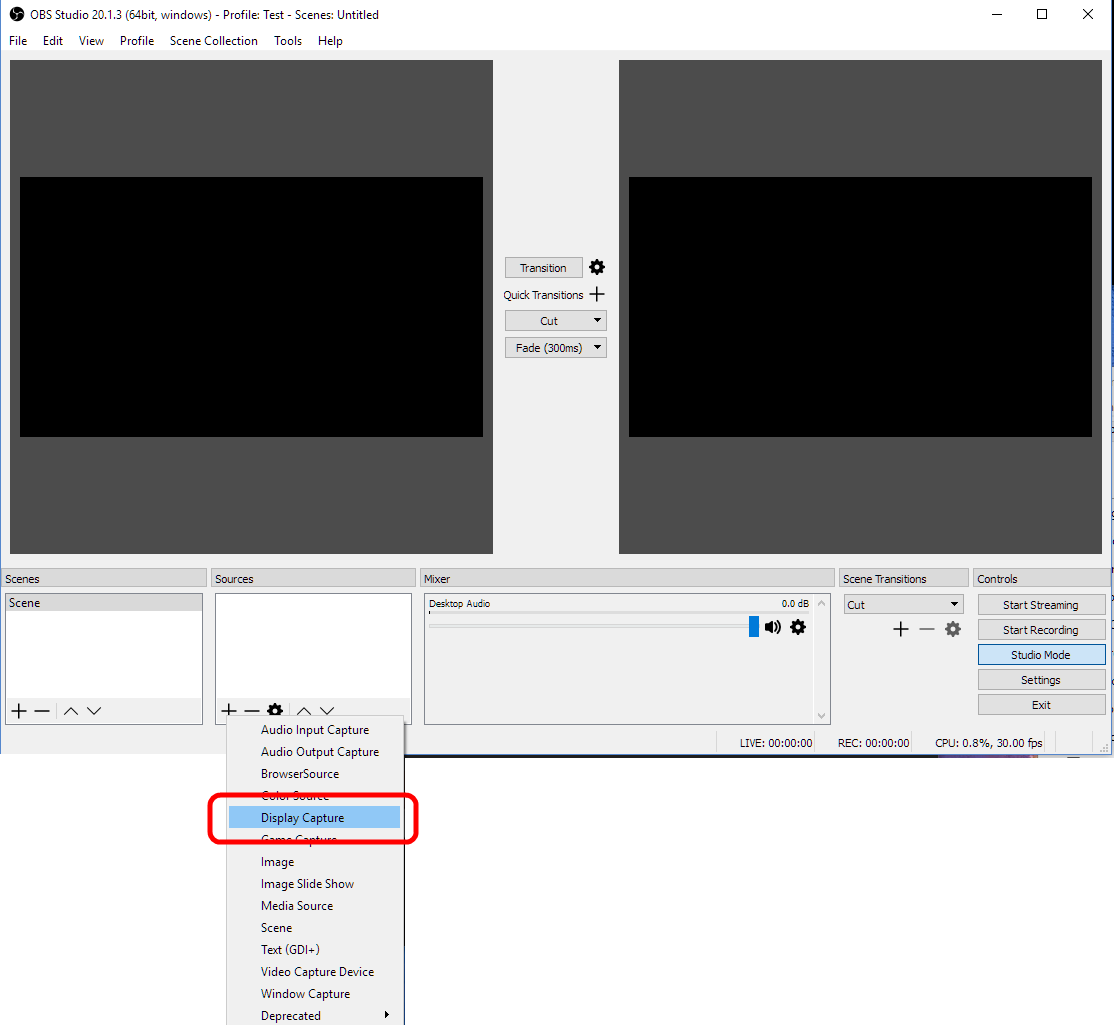Image resolution: width=1114 pixels, height=1025 pixels.
Task: Choose Scene in the add source menu
Action: pos(315,928)
